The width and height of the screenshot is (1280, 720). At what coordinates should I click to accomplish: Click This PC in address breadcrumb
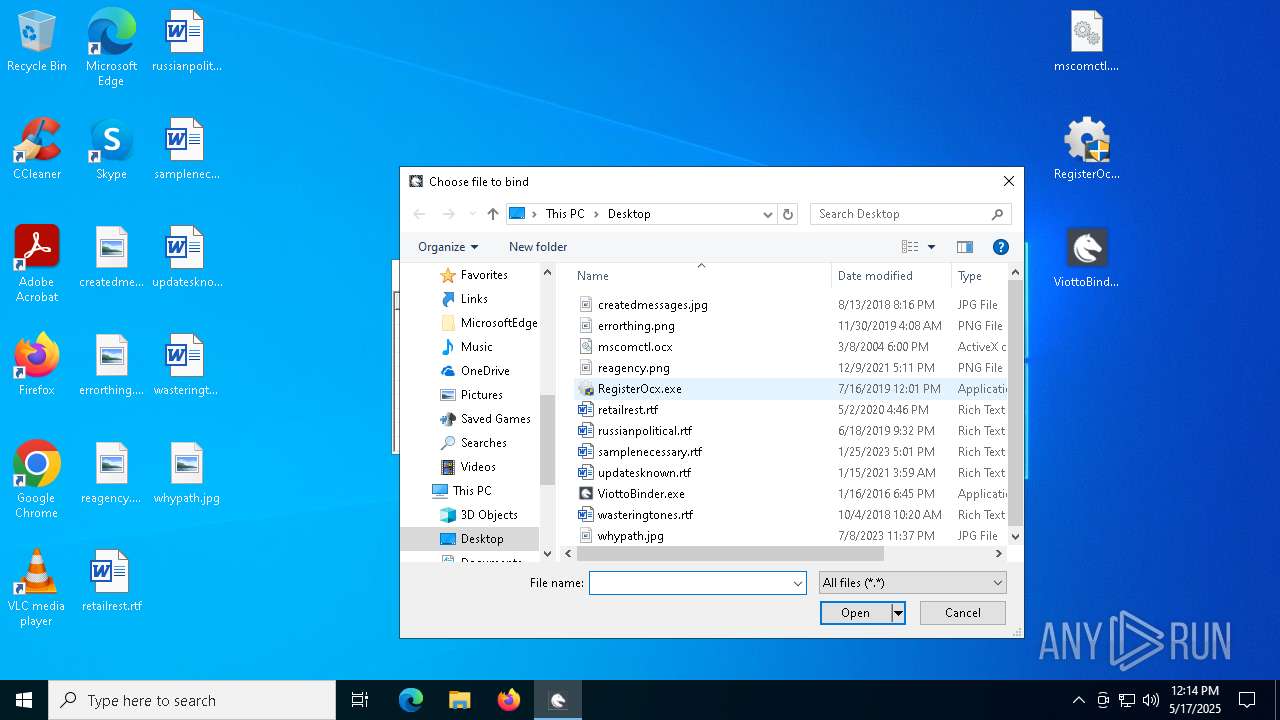(565, 214)
